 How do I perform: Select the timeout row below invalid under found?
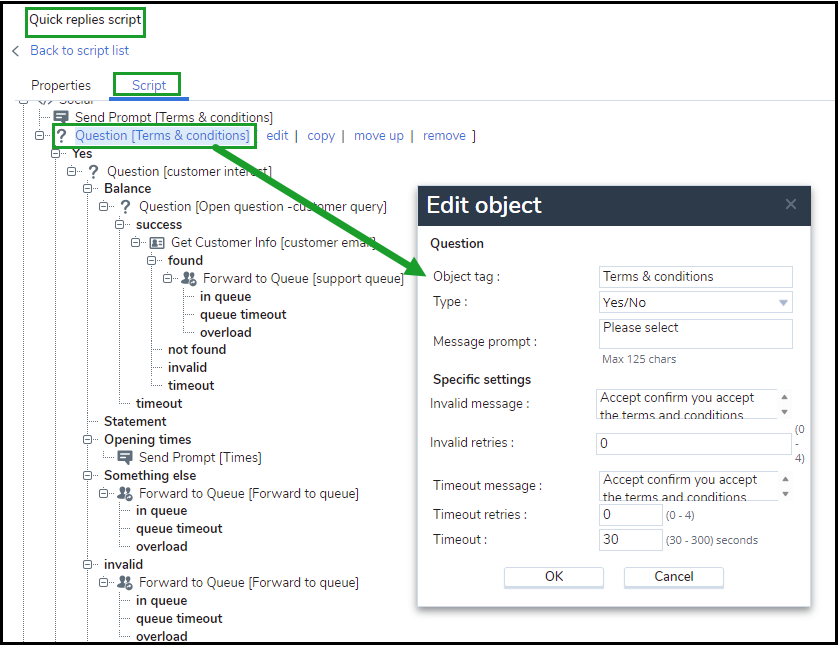pos(191,385)
